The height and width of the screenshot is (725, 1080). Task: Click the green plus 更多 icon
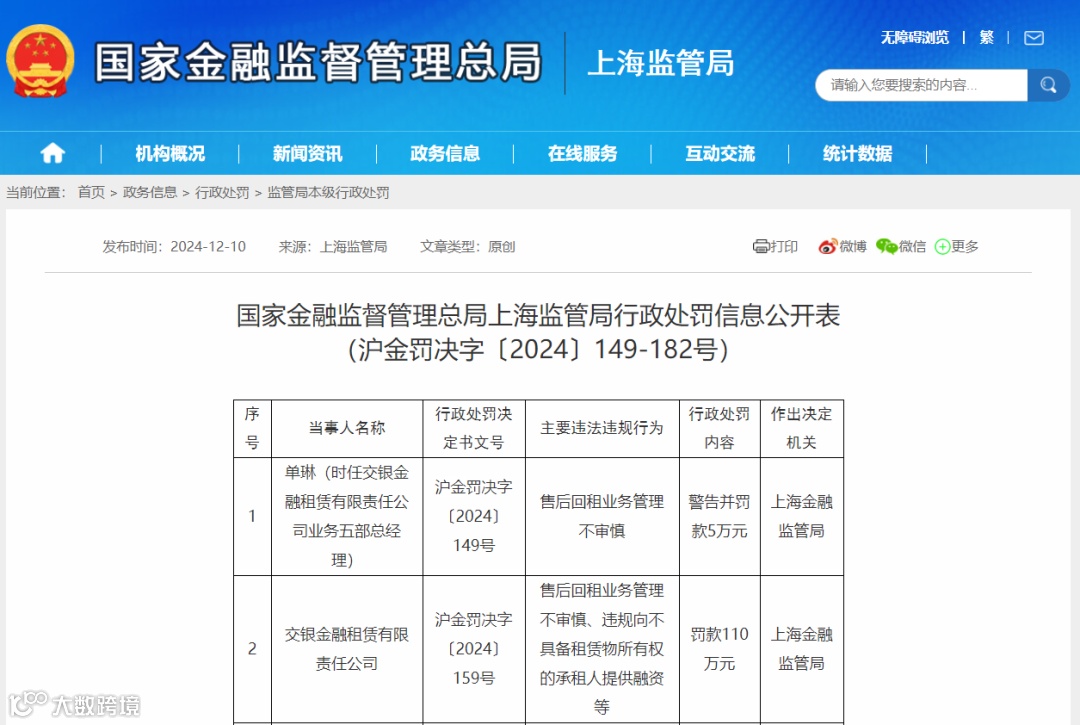click(x=942, y=246)
